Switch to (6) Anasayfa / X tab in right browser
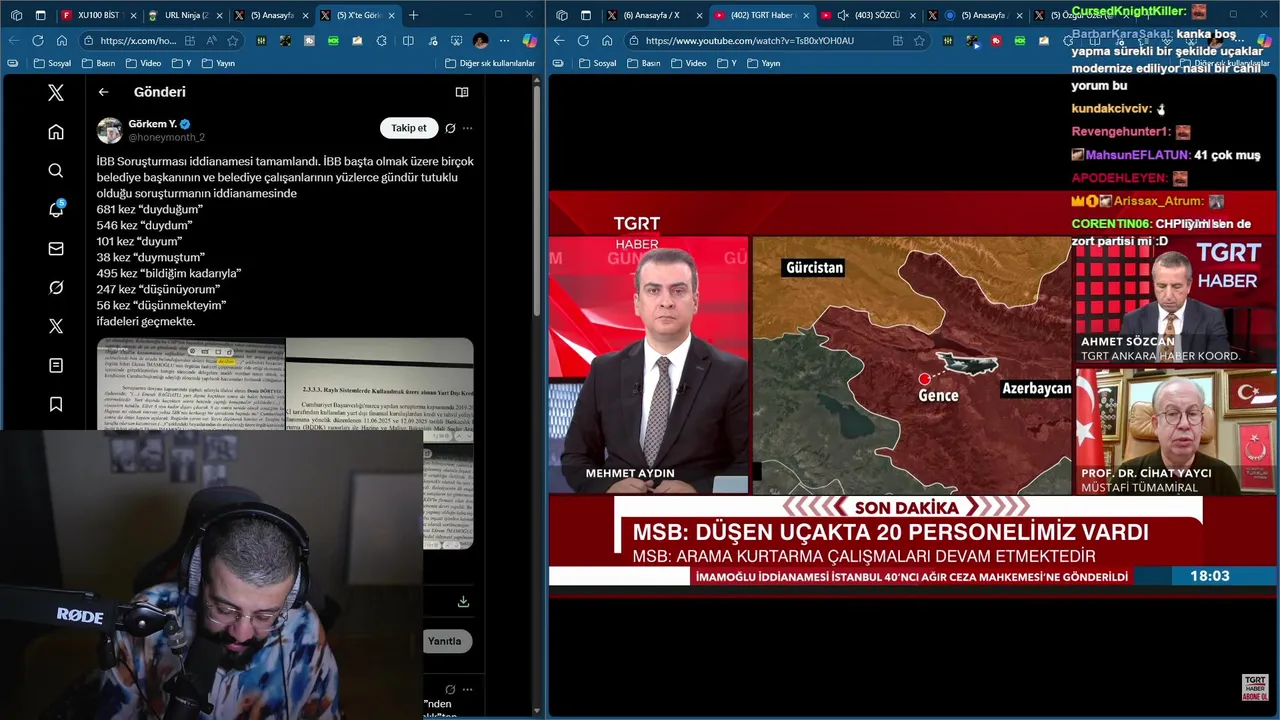The width and height of the screenshot is (1280, 720). click(655, 15)
